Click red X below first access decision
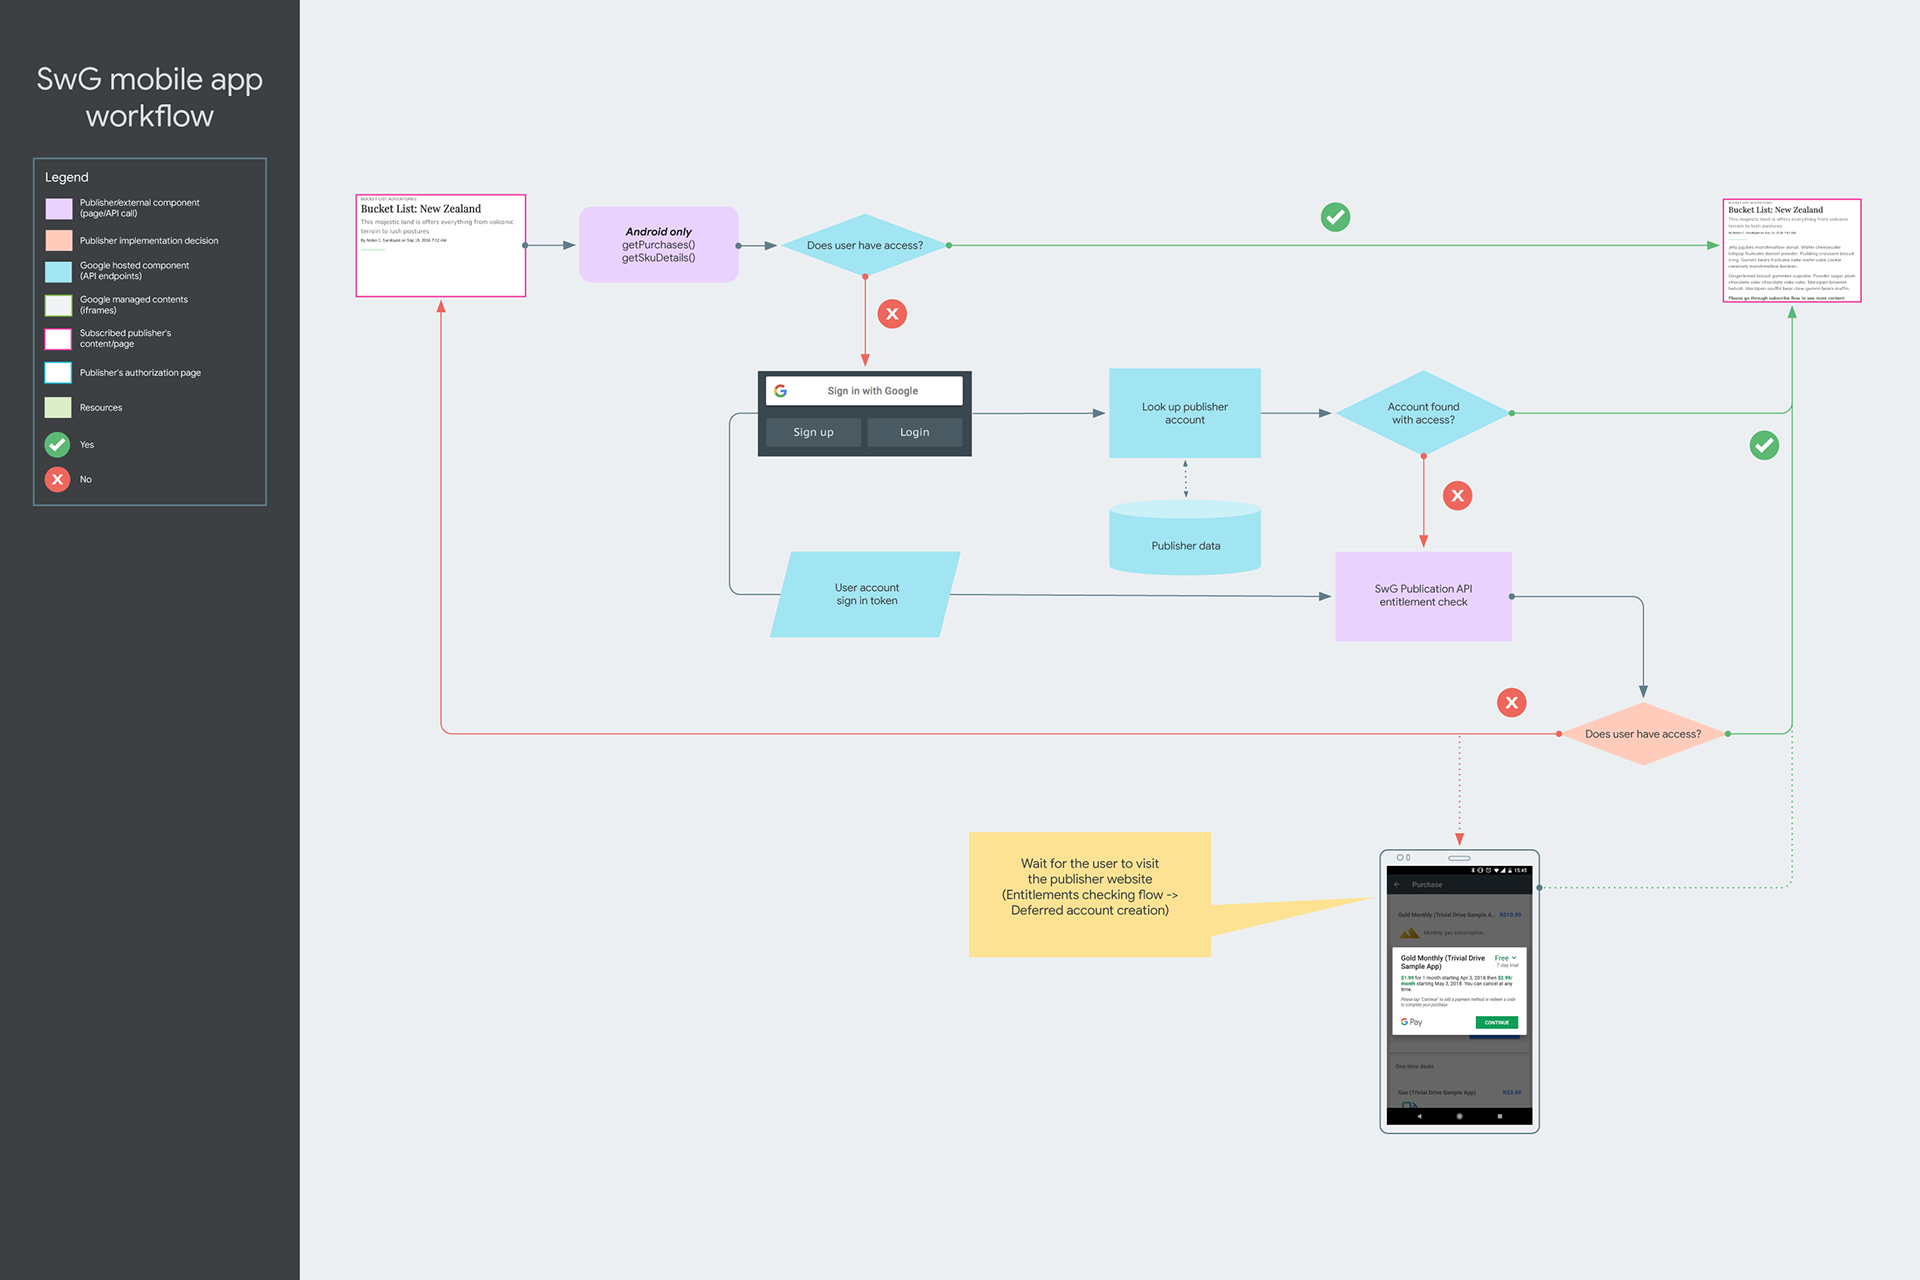This screenshot has width=1920, height=1280. click(892, 314)
